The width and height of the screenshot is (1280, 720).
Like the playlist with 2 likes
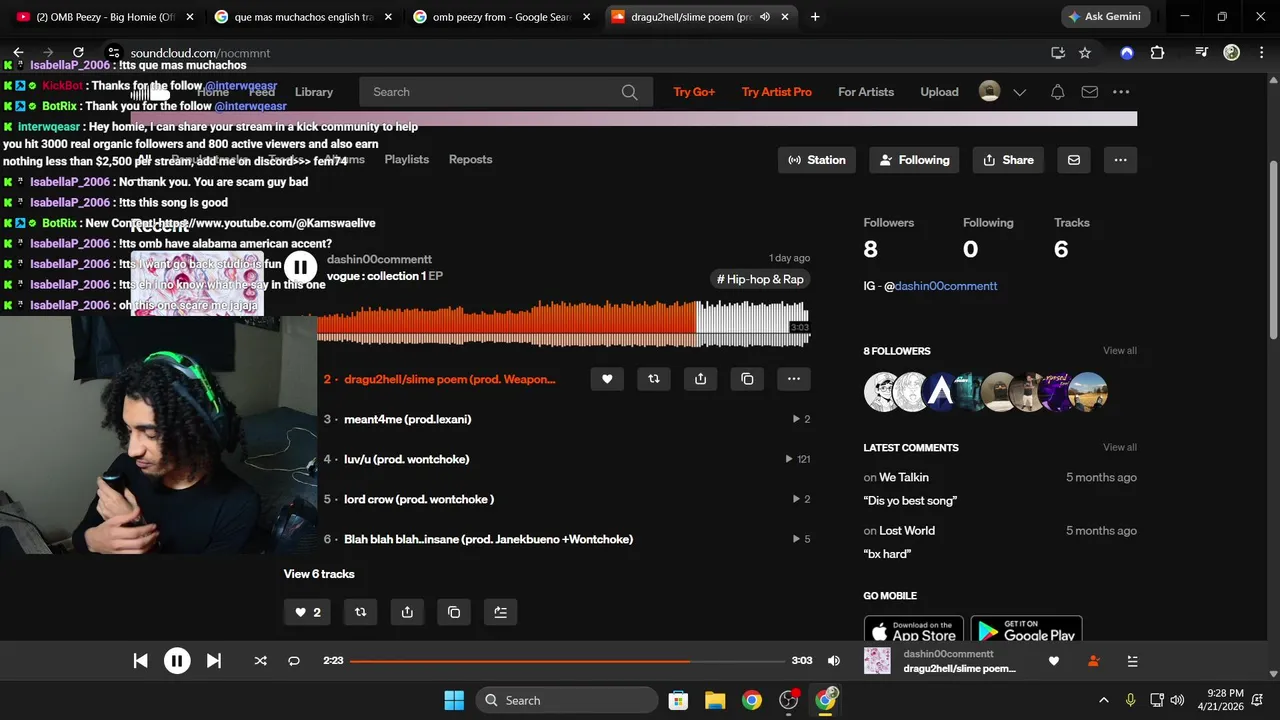[x=307, y=612]
